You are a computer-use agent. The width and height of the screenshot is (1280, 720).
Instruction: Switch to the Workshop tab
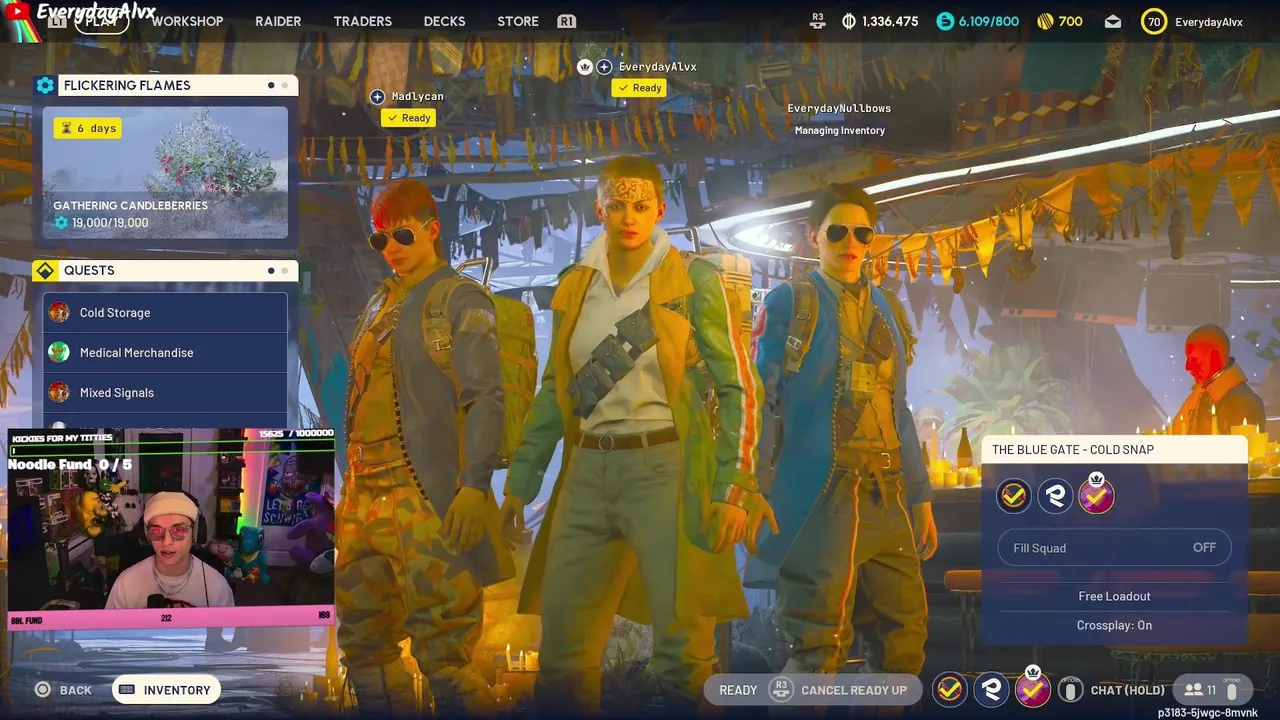click(187, 21)
